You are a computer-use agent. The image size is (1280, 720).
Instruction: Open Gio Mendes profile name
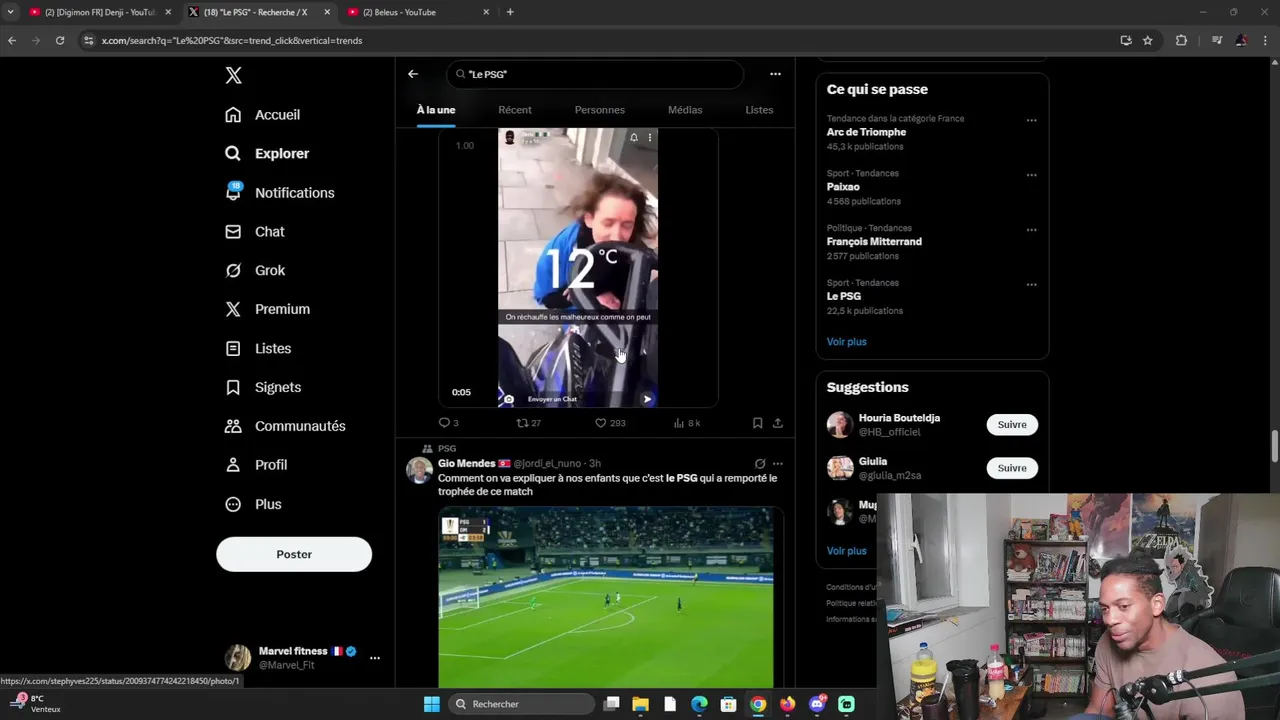pos(466,464)
